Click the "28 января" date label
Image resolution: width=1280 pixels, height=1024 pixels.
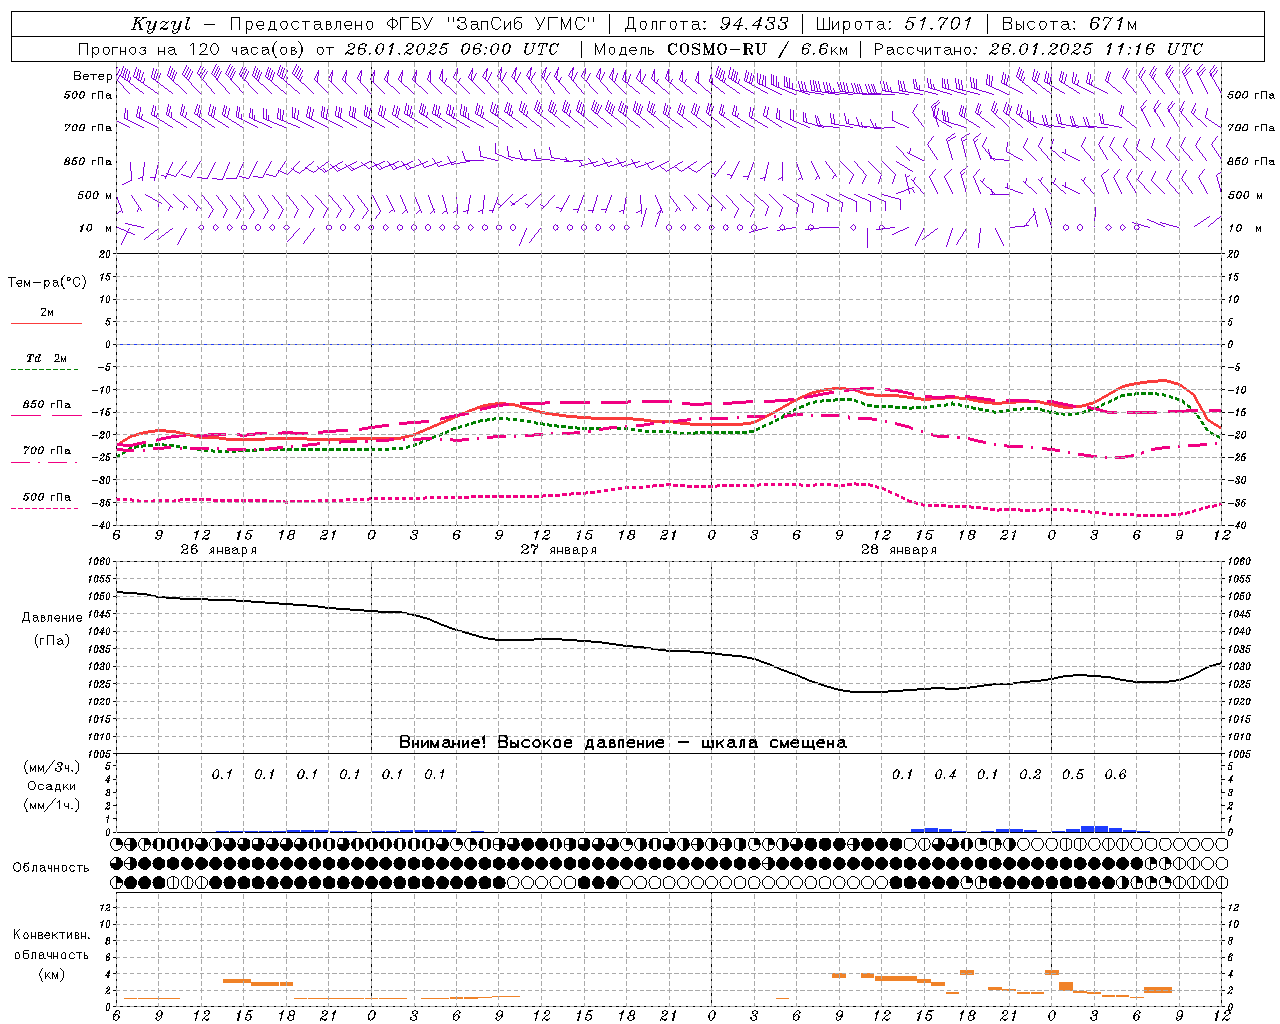(x=898, y=550)
